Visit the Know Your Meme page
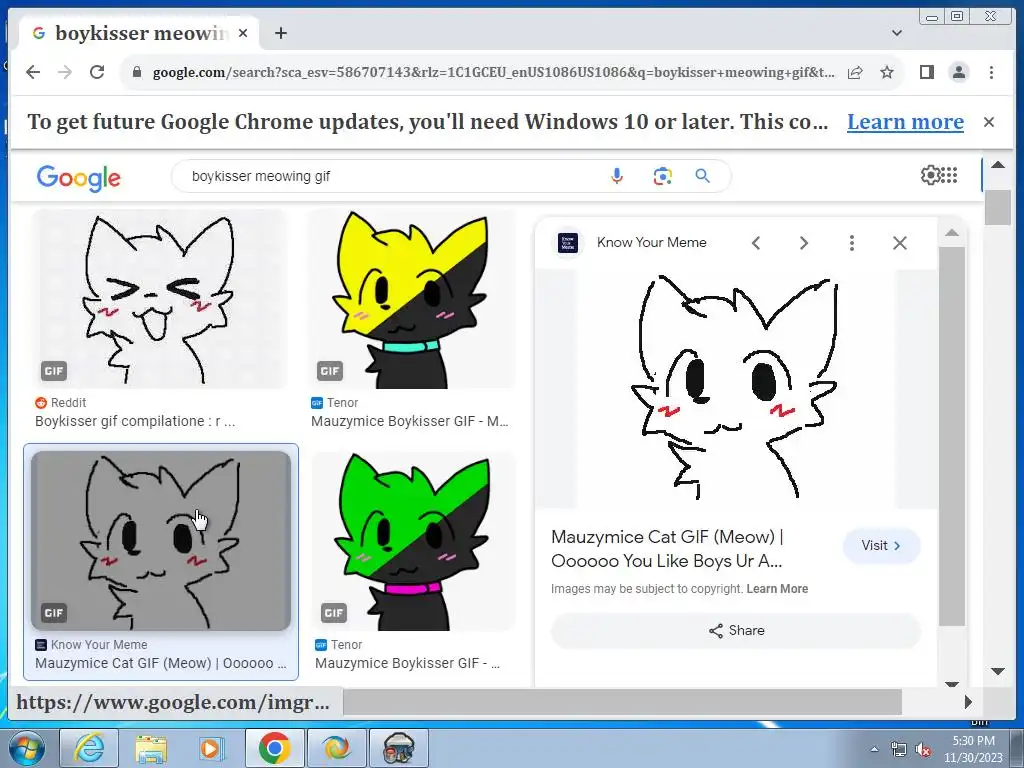Image resolution: width=1024 pixels, height=768 pixels. click(x=881, y=545)
